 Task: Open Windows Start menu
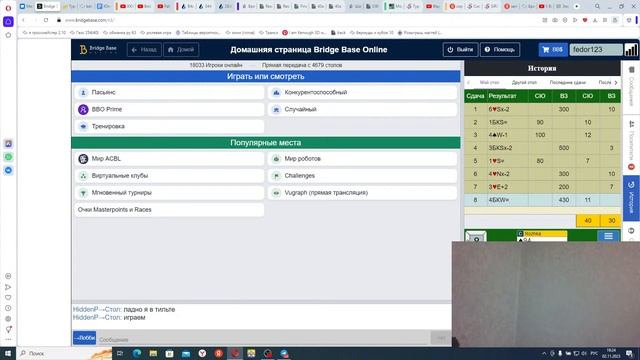coord(8,353)
